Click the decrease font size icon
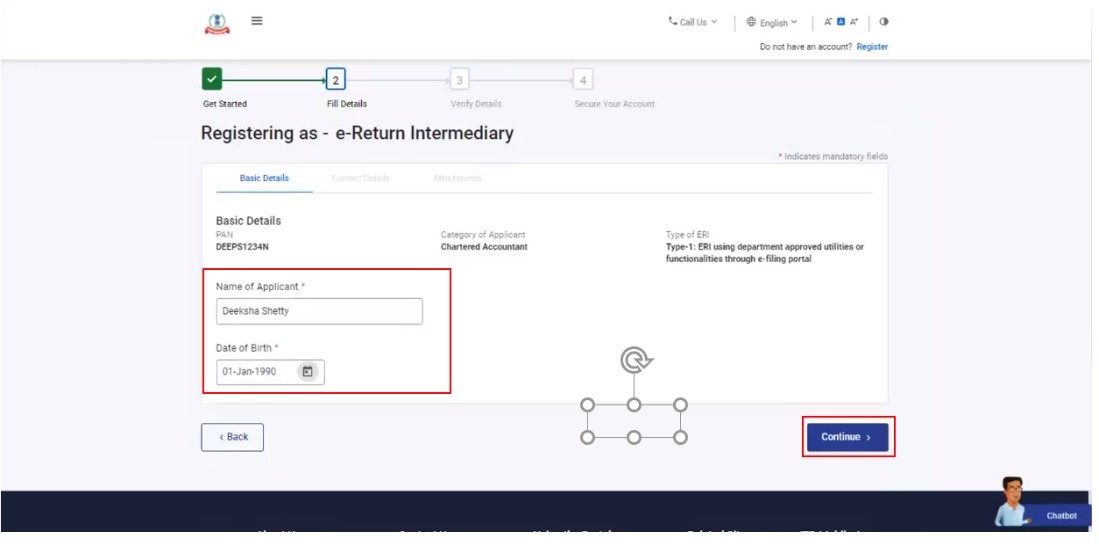The width and height of the screenshot is (1099, 546). tap(828, 22)
